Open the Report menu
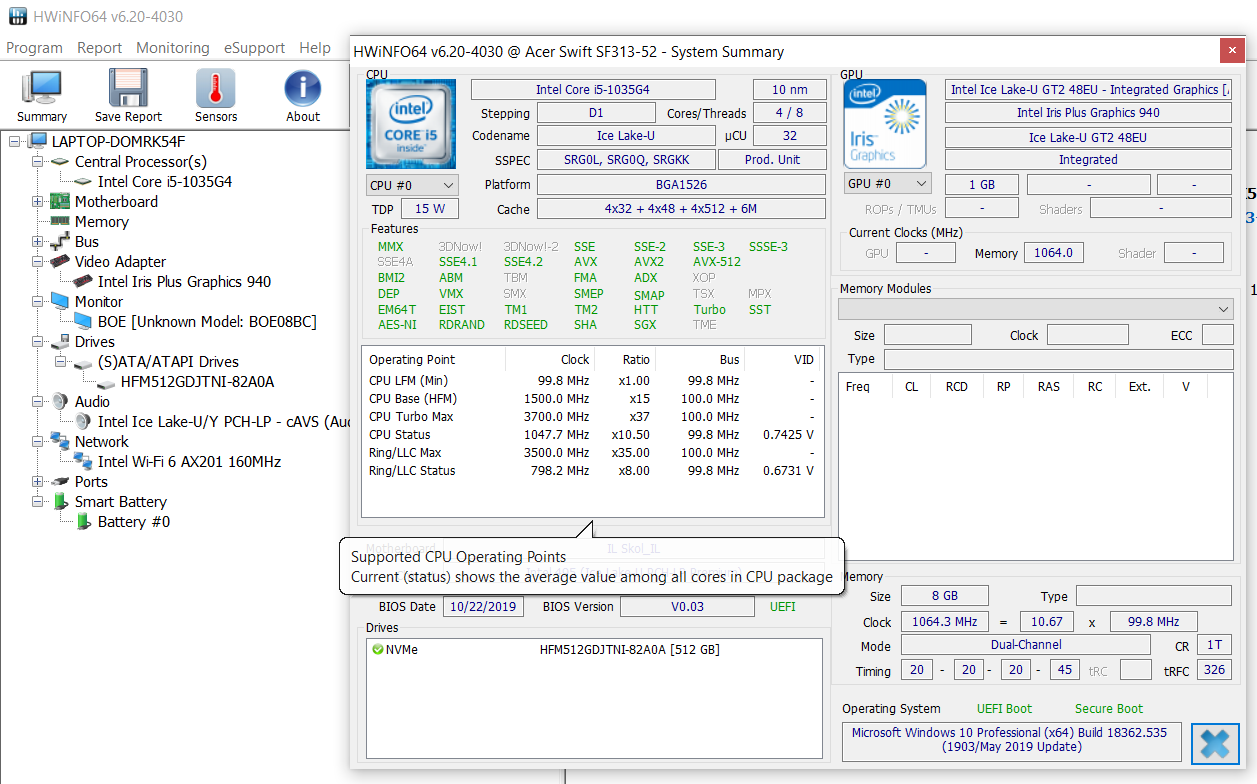 coord(99,47)
